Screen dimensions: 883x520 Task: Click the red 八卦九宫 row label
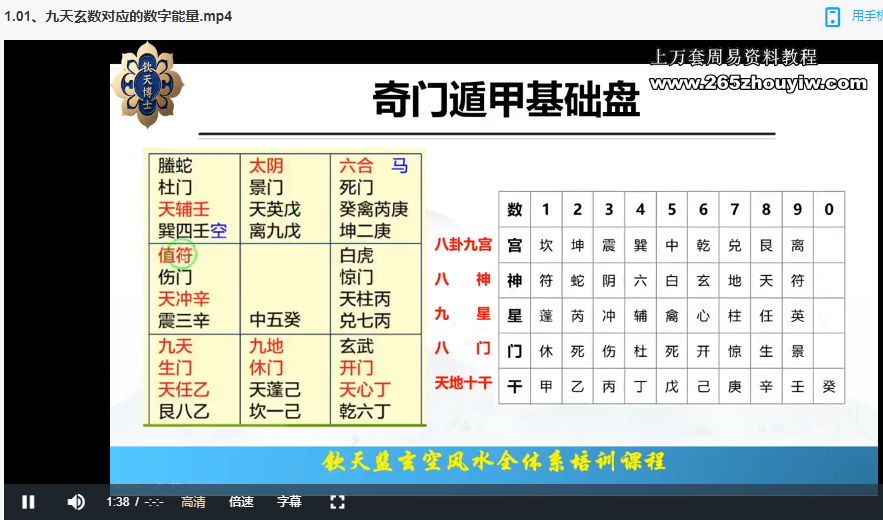tap(463, 245)
